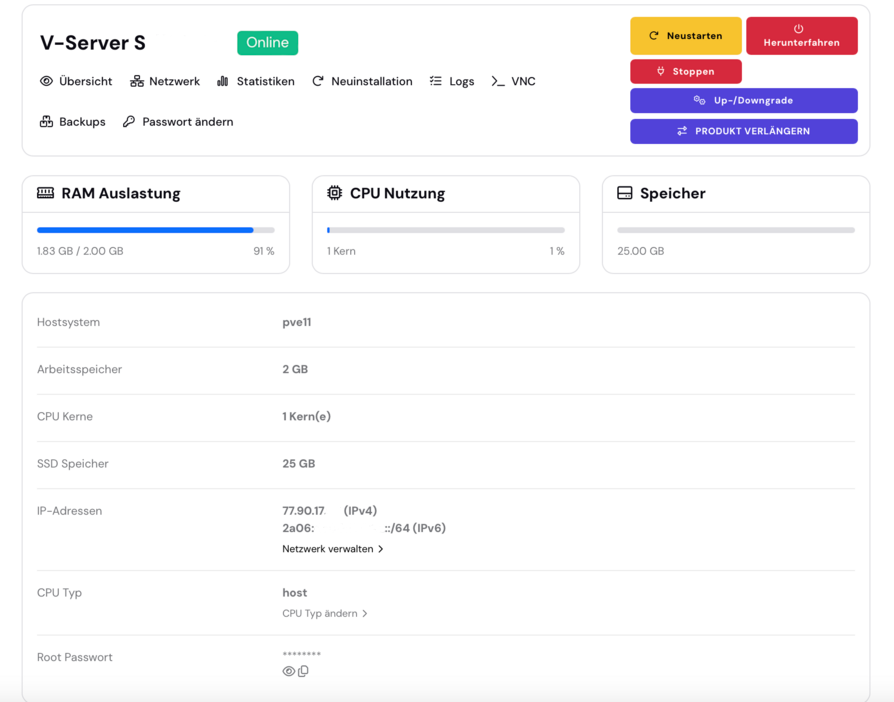This screenshot has height=702, width=894.
Task: Click the CPU Nutzung chip icon
Action: point(334,193)
